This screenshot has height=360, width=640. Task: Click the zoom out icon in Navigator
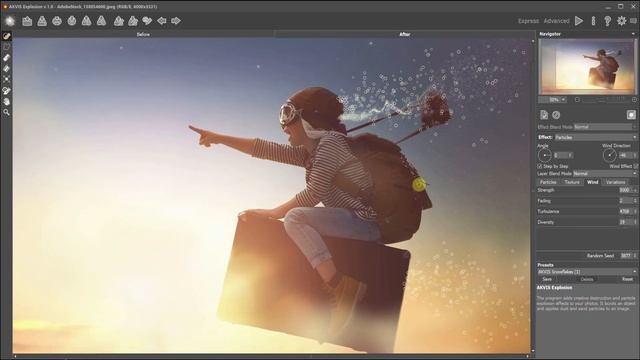pyautogui.click(x=577, y=100)
